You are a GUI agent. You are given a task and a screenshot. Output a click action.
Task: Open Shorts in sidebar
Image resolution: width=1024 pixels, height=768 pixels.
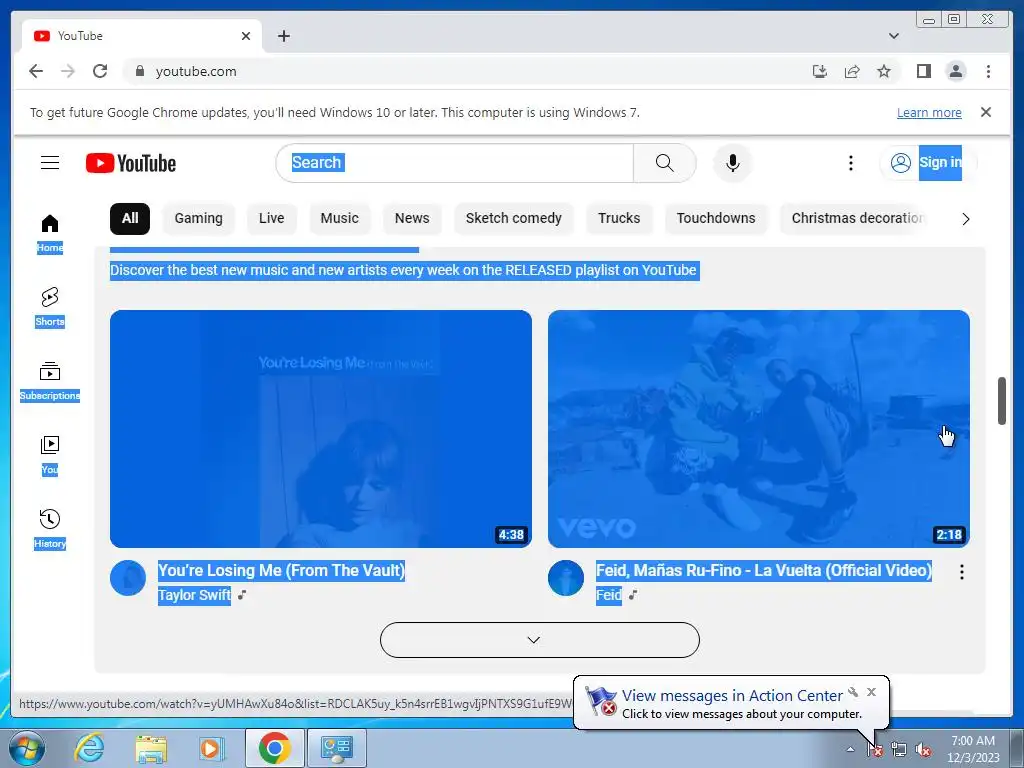click(50, 308)
